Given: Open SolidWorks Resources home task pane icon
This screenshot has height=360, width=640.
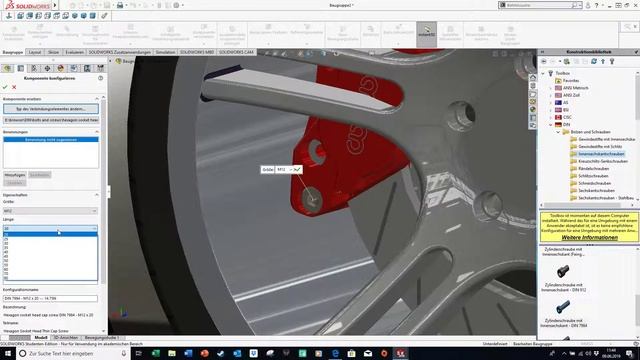Looking at the screenshot, I should 533,78.
